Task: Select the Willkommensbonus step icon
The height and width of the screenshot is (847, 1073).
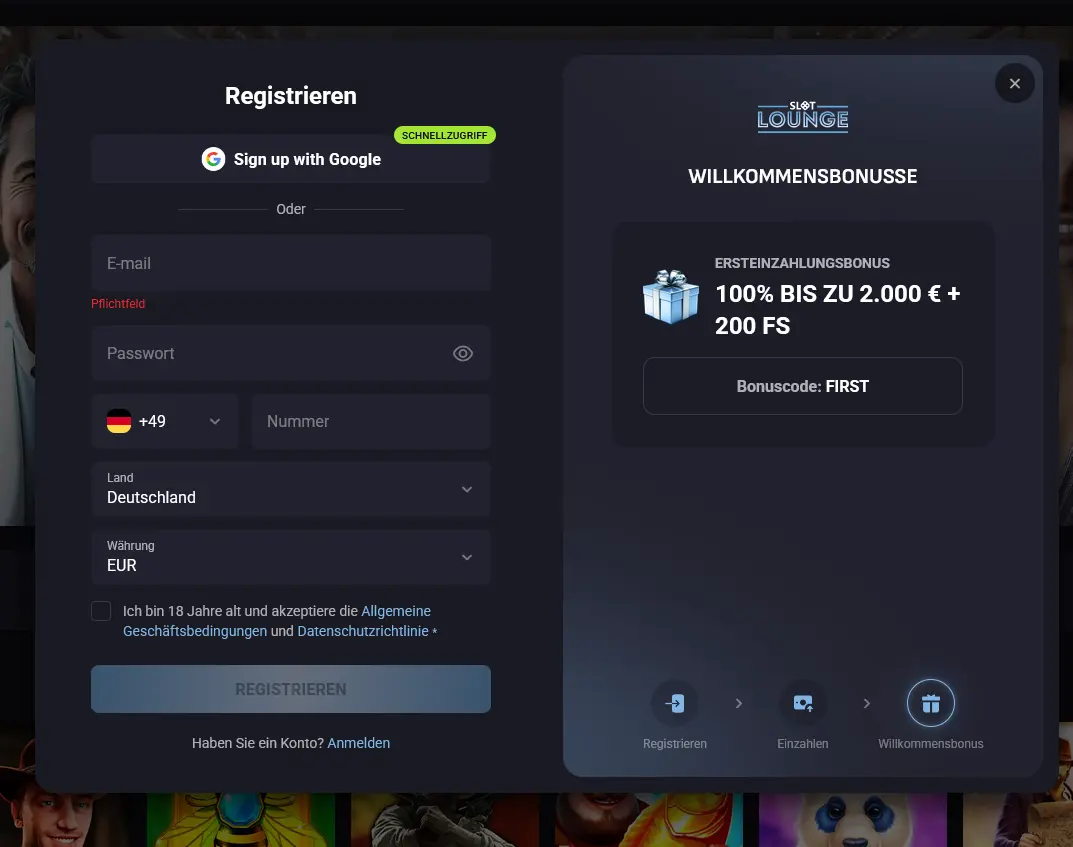Action: pos(931,703)
